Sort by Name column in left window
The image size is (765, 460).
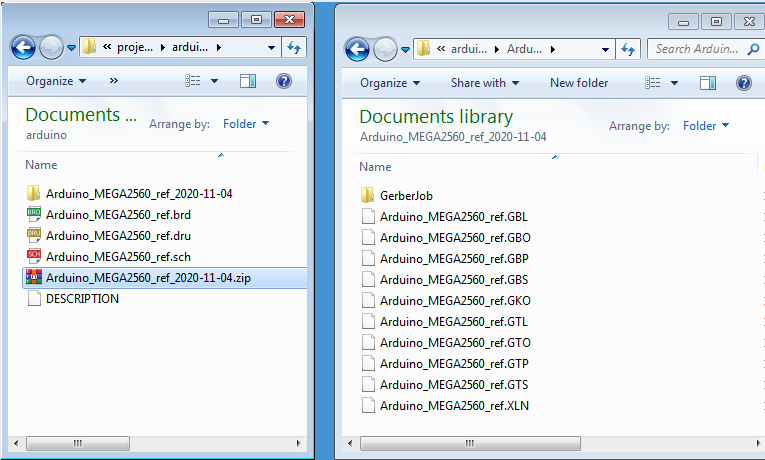point(41,165)
